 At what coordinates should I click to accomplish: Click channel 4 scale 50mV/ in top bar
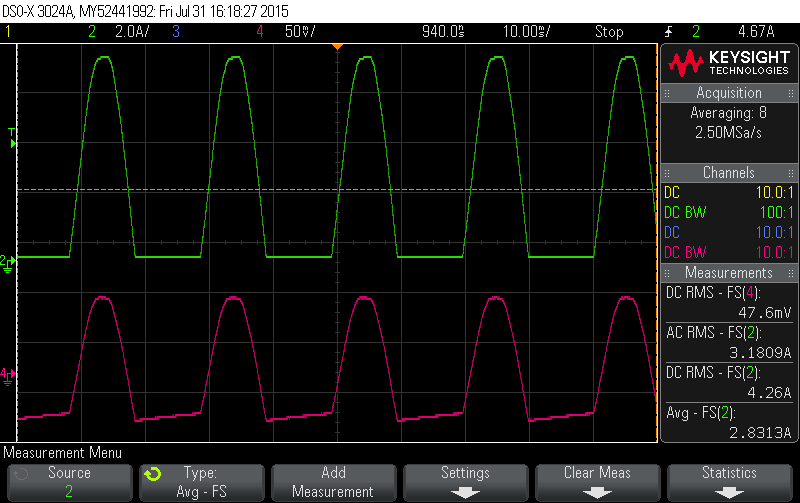click(x=300, y=32)
